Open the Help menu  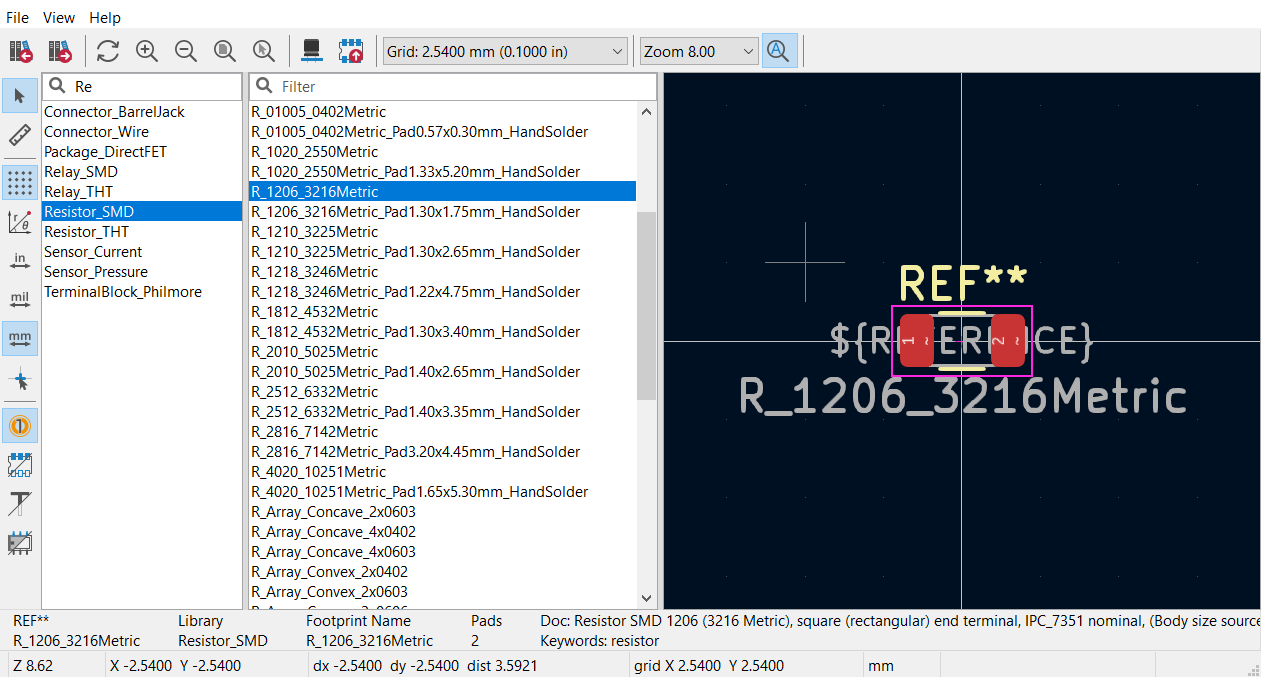pos(105,17)
